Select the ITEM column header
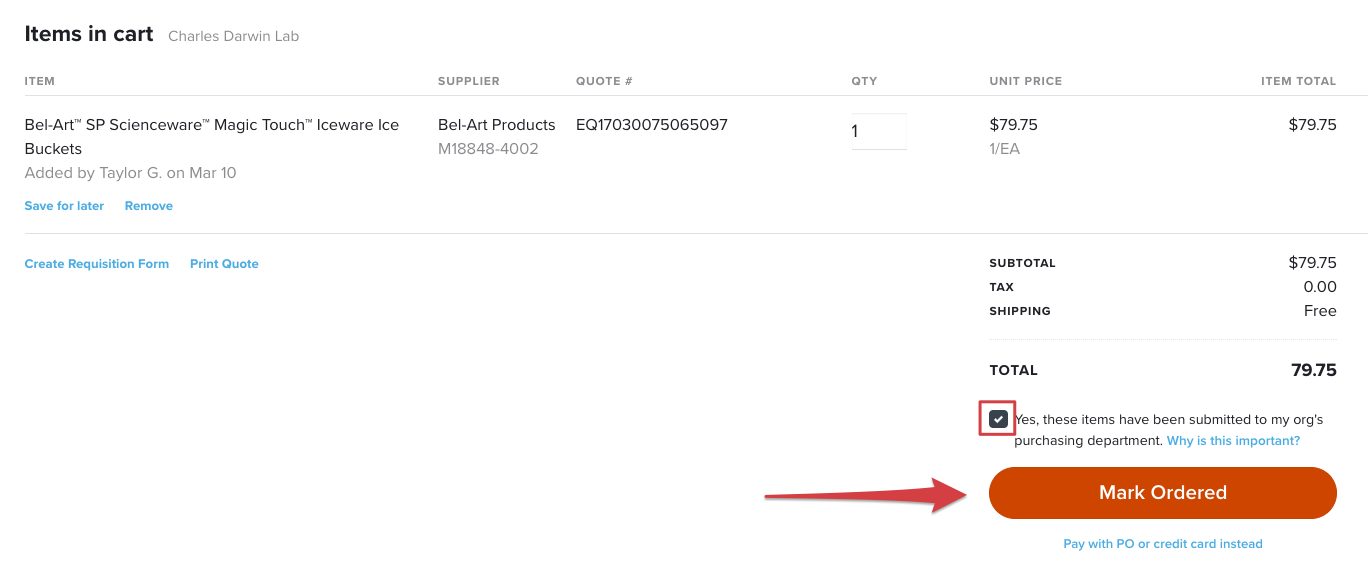The height and width of the screenshot is (579, 1368). pyautogui.click(x=40, y=81)
